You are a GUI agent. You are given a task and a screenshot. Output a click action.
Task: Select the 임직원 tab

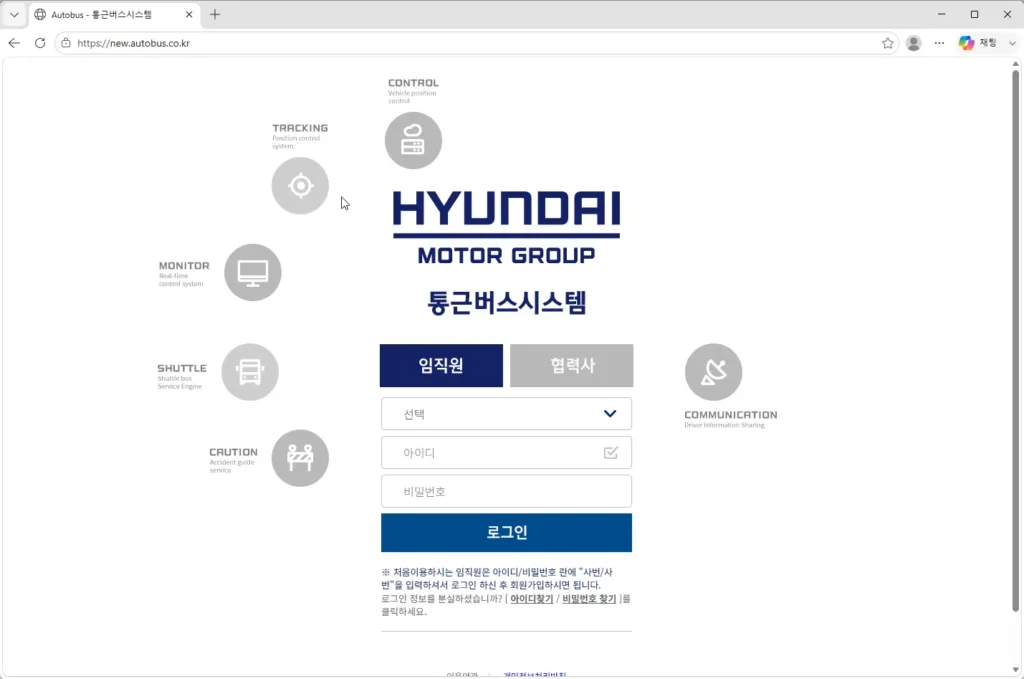[x=441, y=365]
